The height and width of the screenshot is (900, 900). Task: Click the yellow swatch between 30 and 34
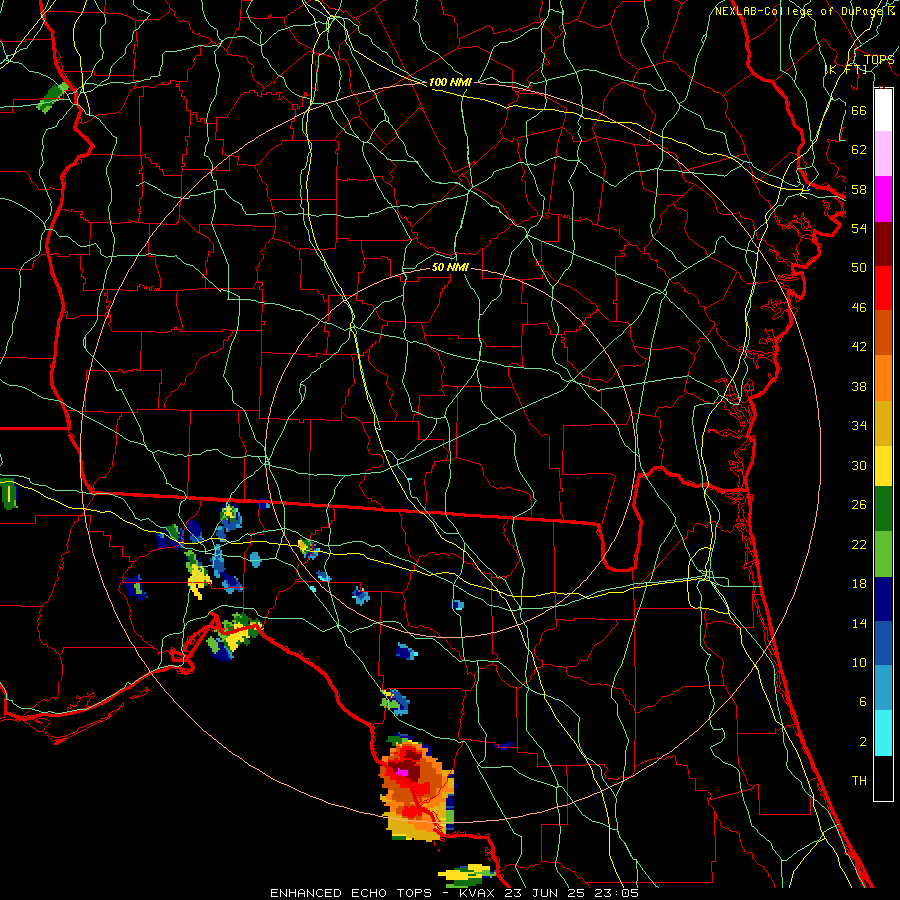883,466
